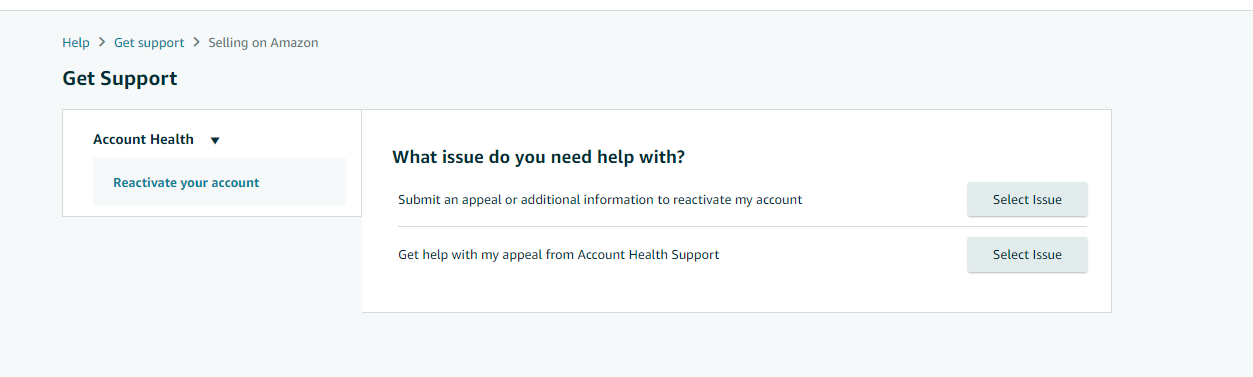
Task: Click the 'What issue do you need help with?' heading
Action: pos(539,157)
